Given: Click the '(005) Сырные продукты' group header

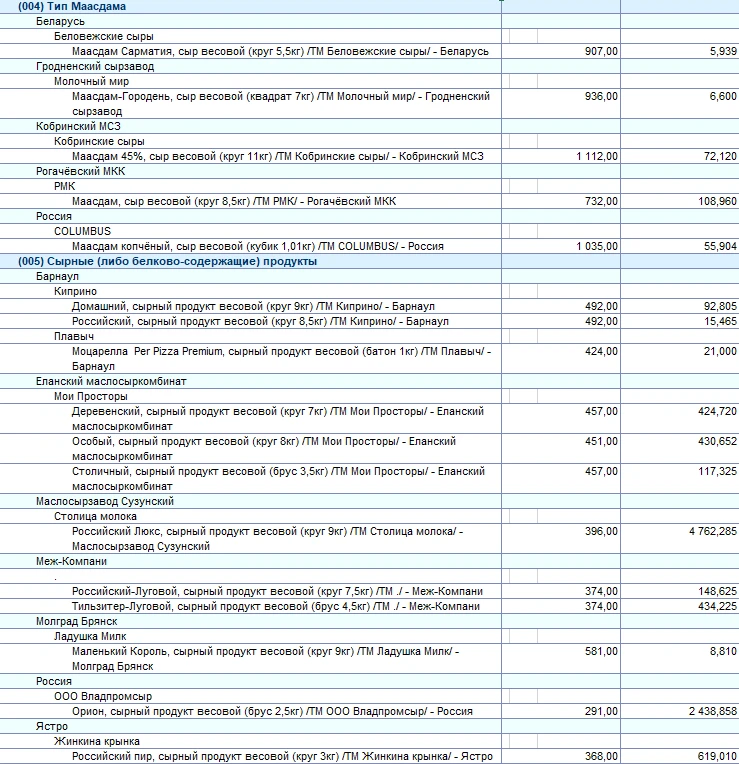Looking at the screenshot, I should (168, 261).
